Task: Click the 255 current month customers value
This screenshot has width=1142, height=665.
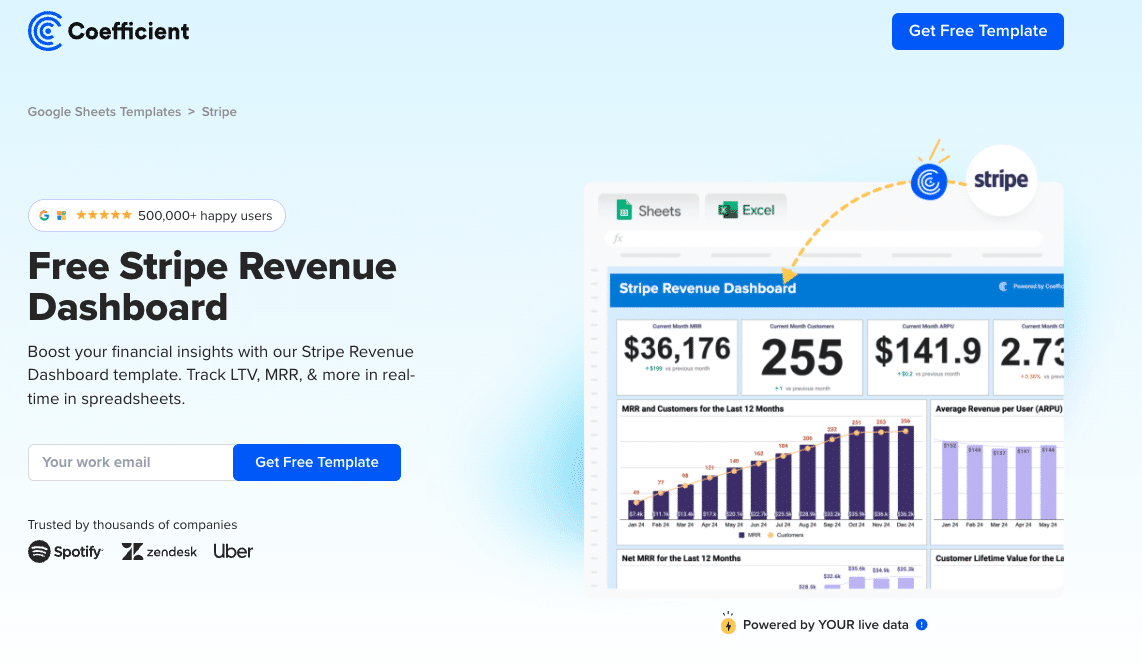Action: tap(802, 358)
